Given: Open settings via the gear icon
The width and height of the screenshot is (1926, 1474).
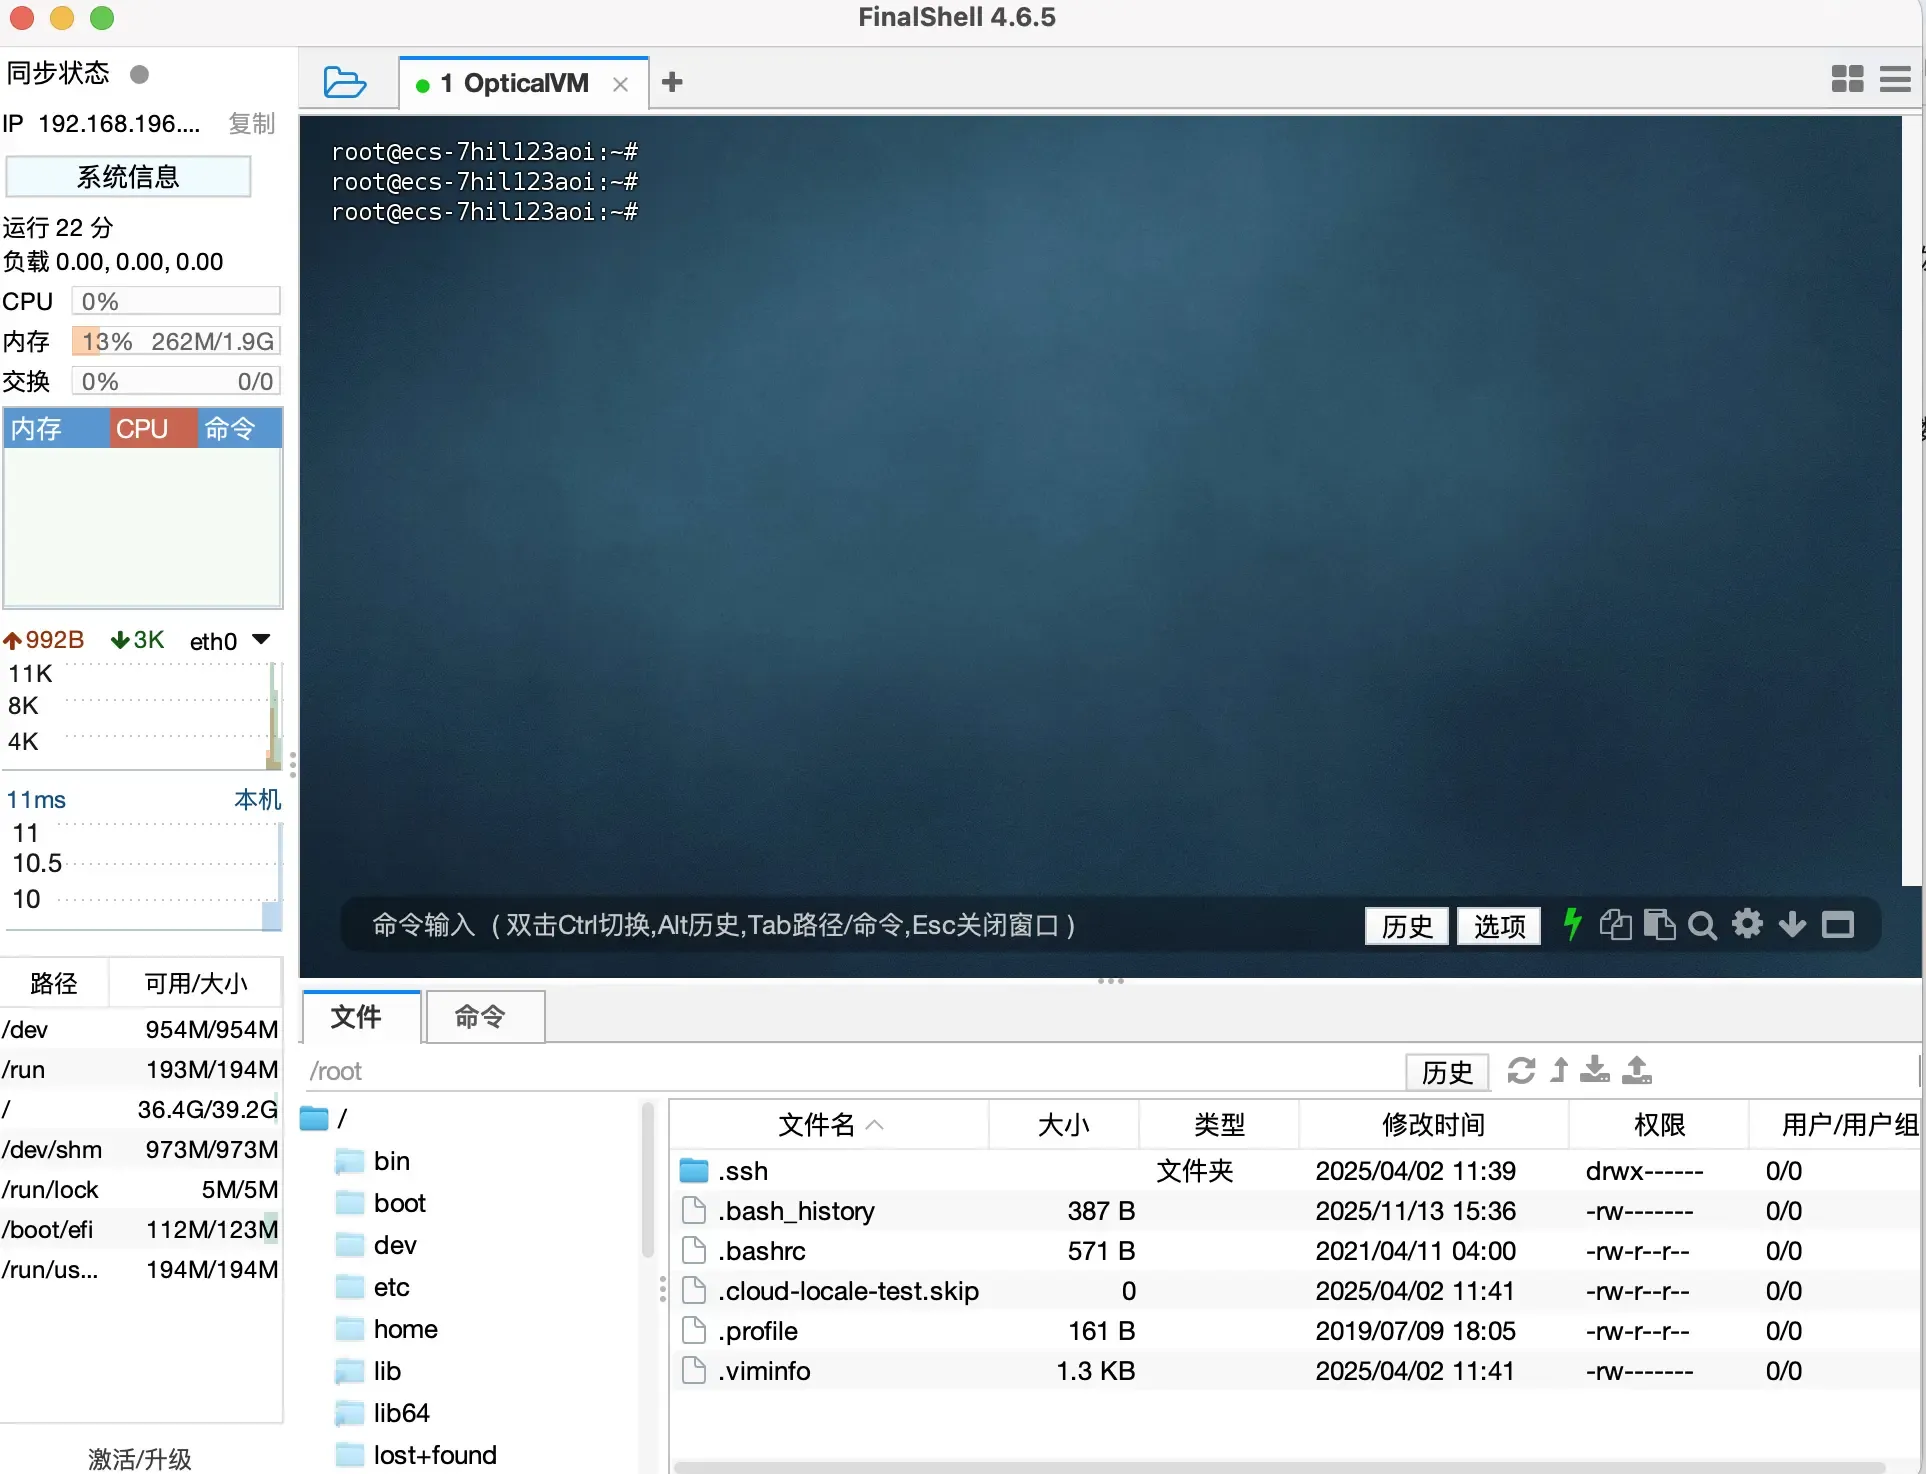Looking at the screenshot, I should 1747,925.
